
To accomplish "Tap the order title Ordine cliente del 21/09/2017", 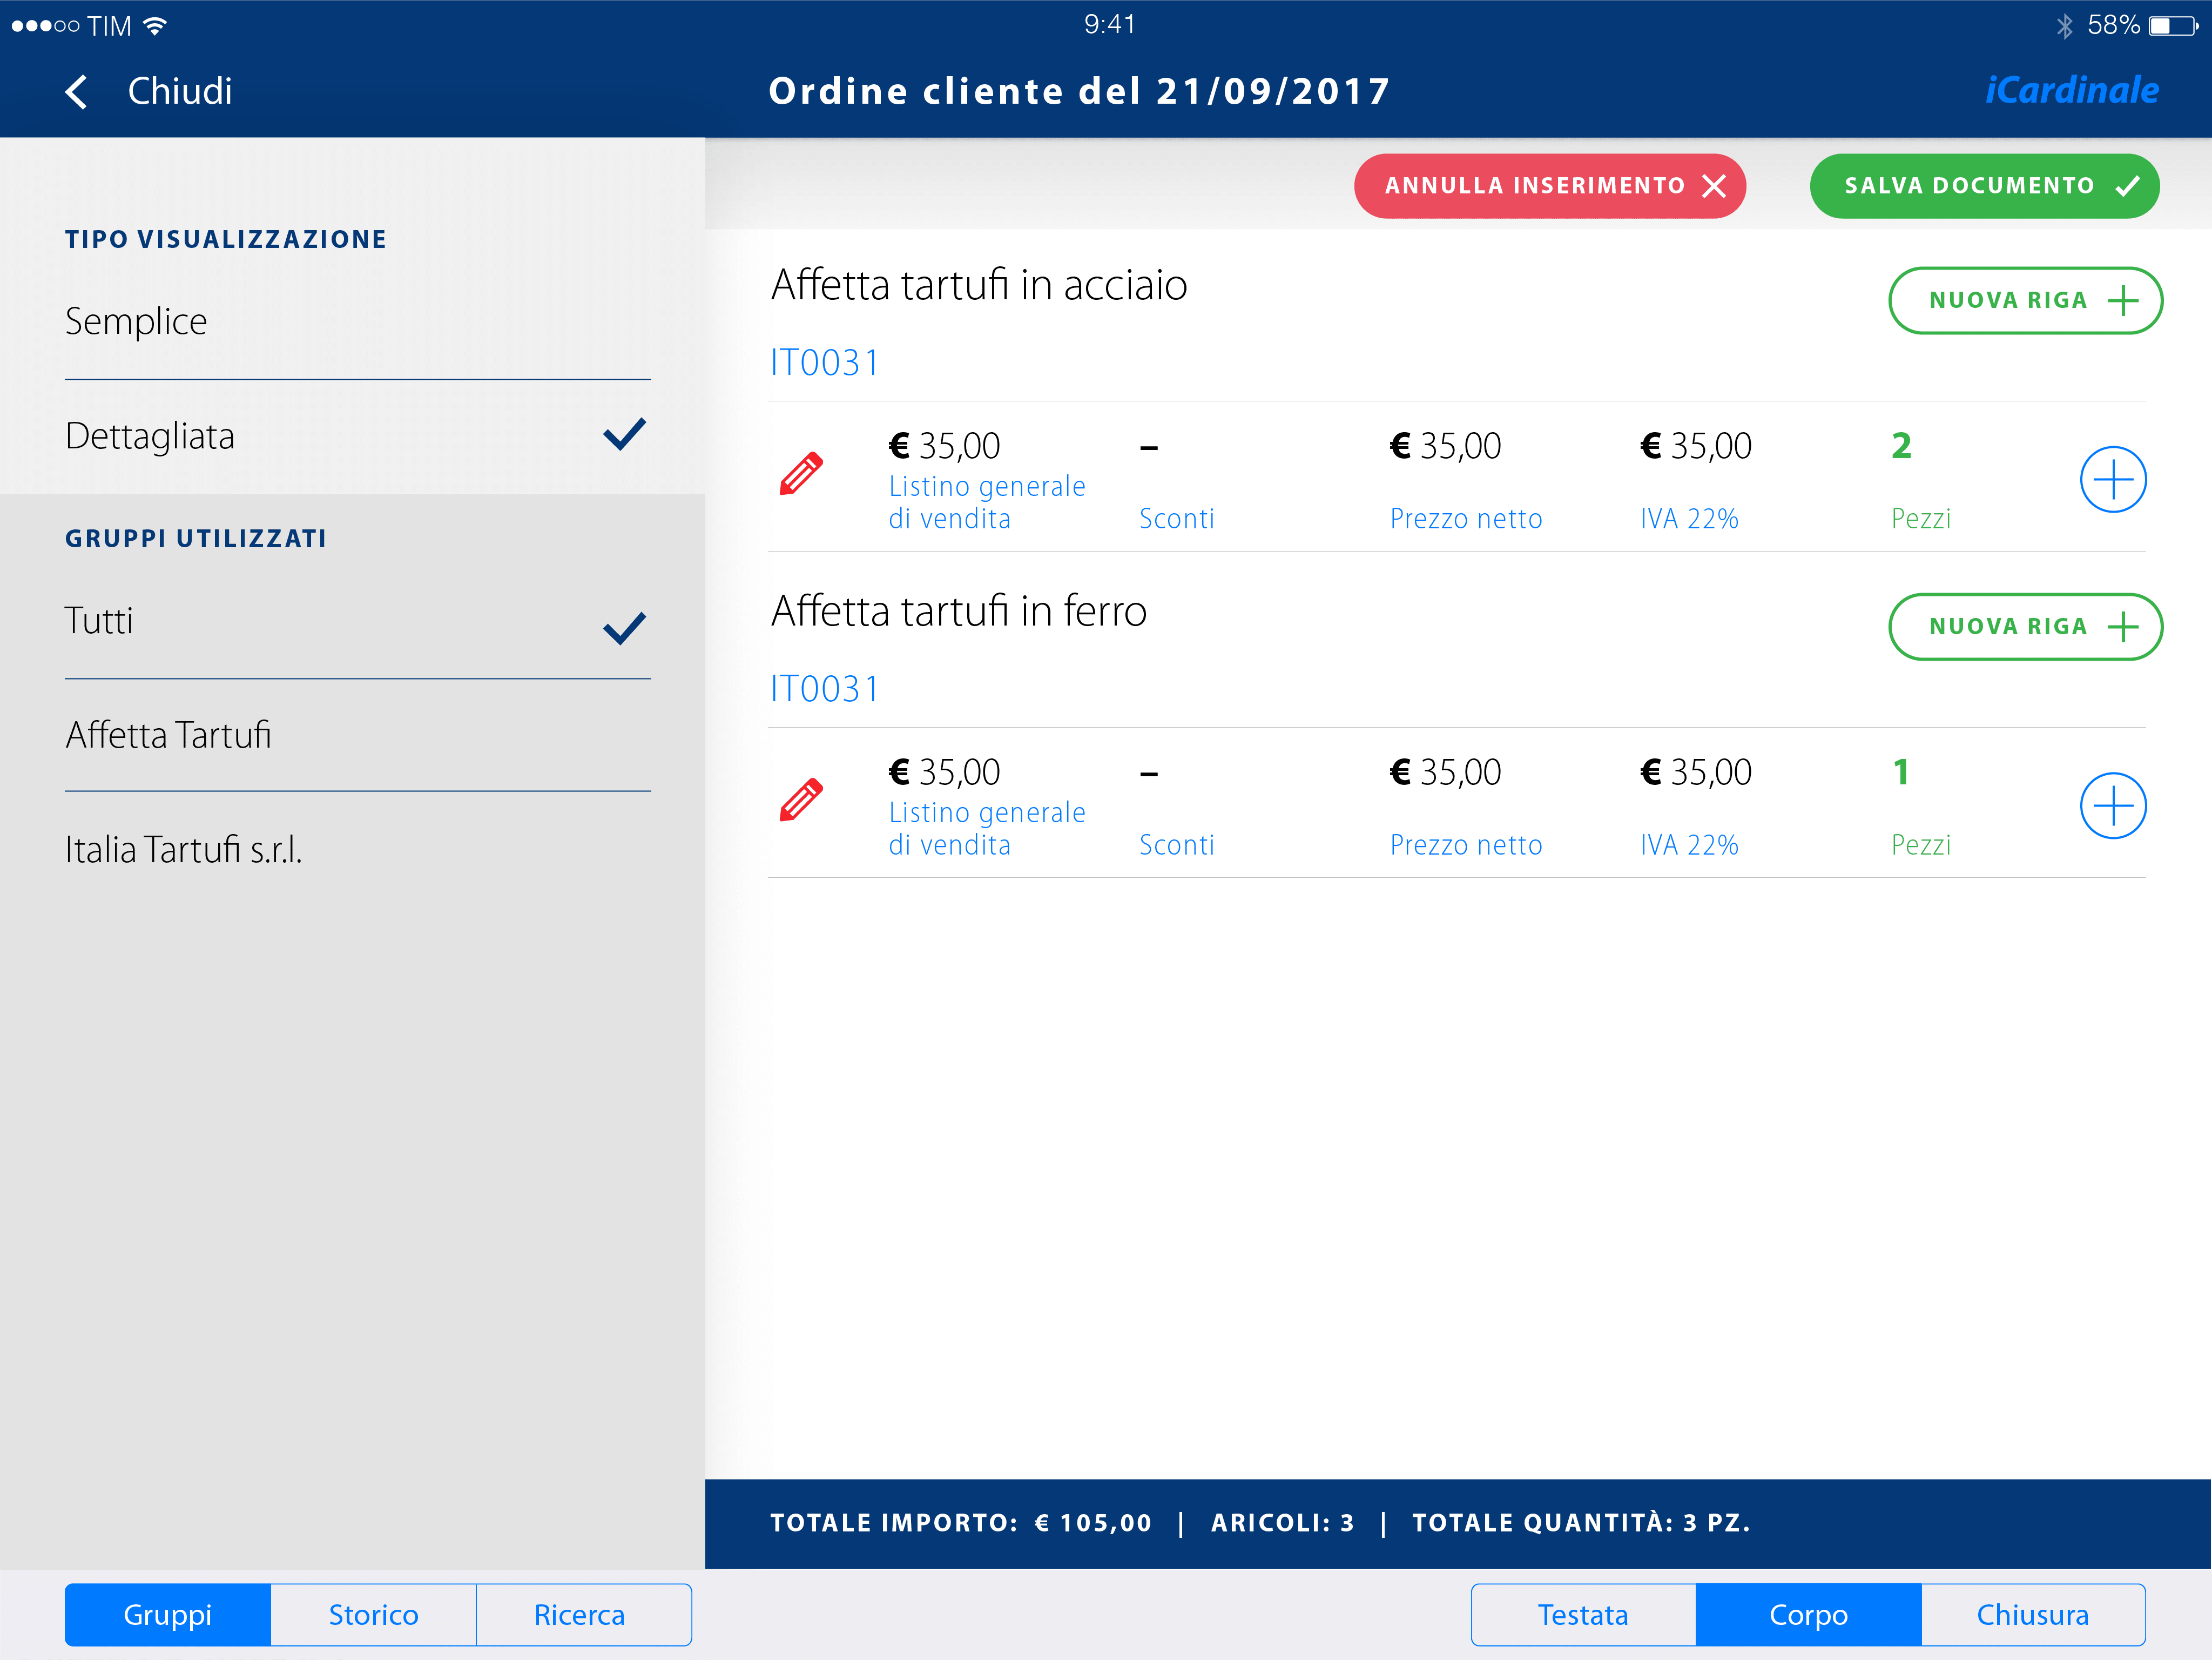I will click(x=1079, y=91).
